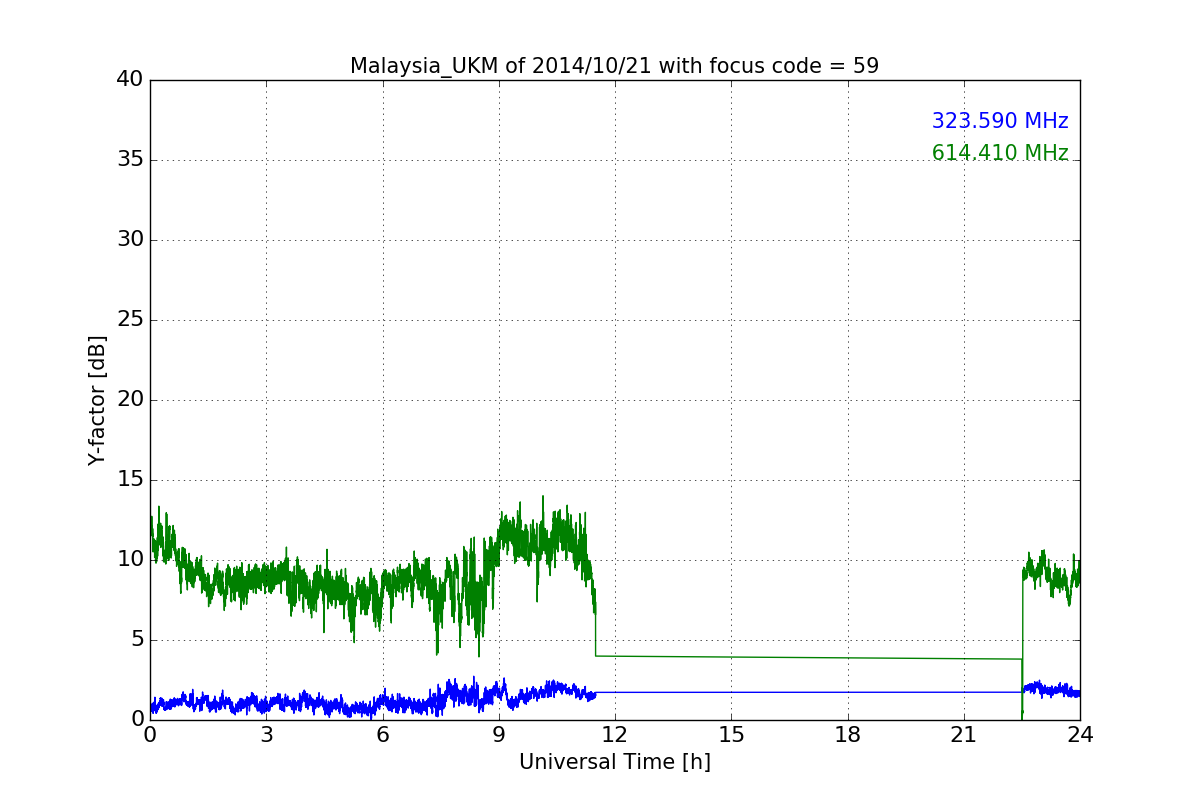Click the x-axis tick label '18'
Image resolution: width=1200 pixels, height=800 pixels.
[848, 735]
